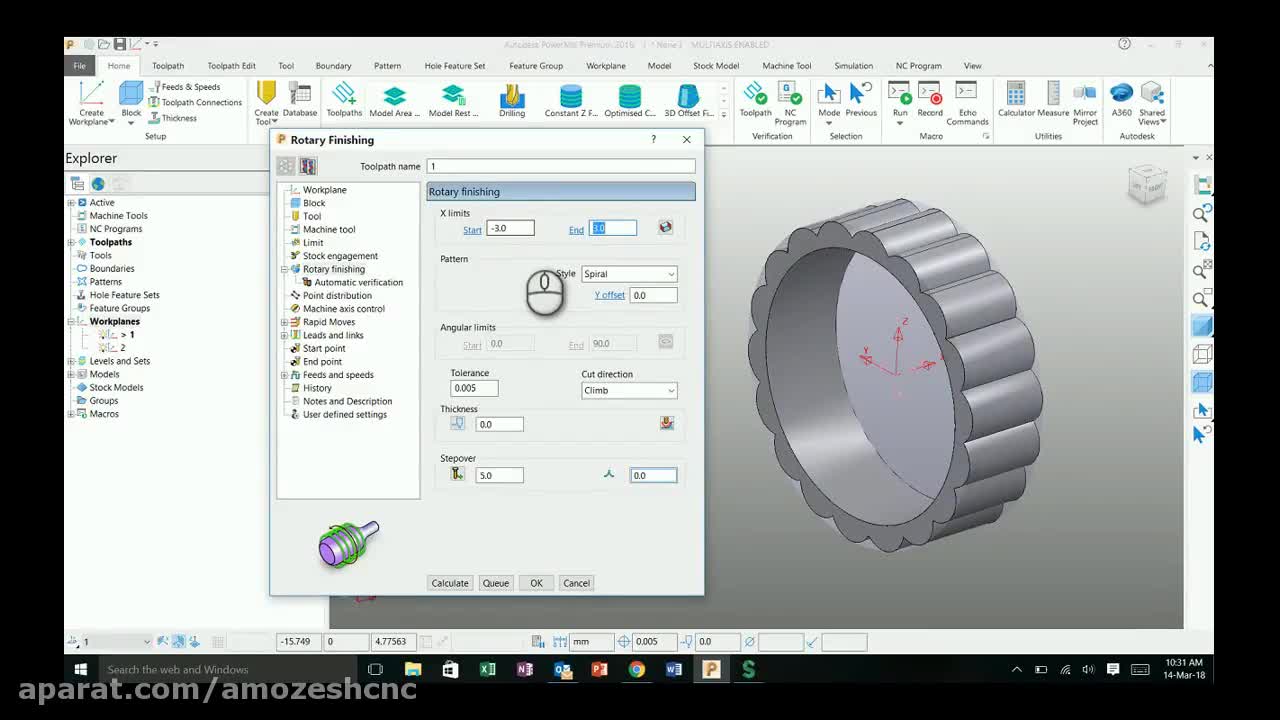Open the Boundary ribbon tab
Viewport: 1280px width, 720px height.
(333, 66)
